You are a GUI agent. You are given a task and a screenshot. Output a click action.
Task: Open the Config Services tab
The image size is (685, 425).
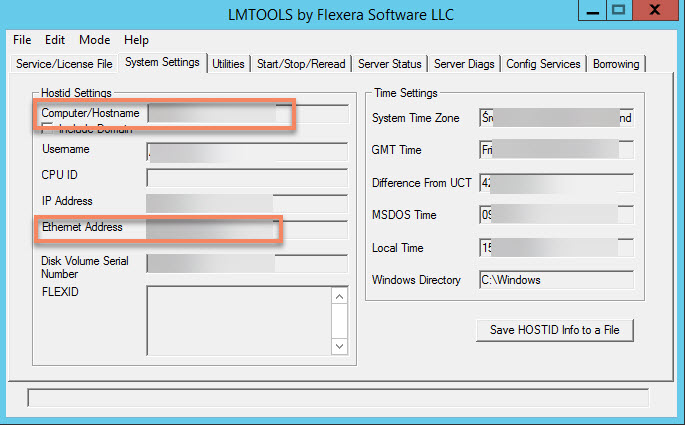(543, 64)
